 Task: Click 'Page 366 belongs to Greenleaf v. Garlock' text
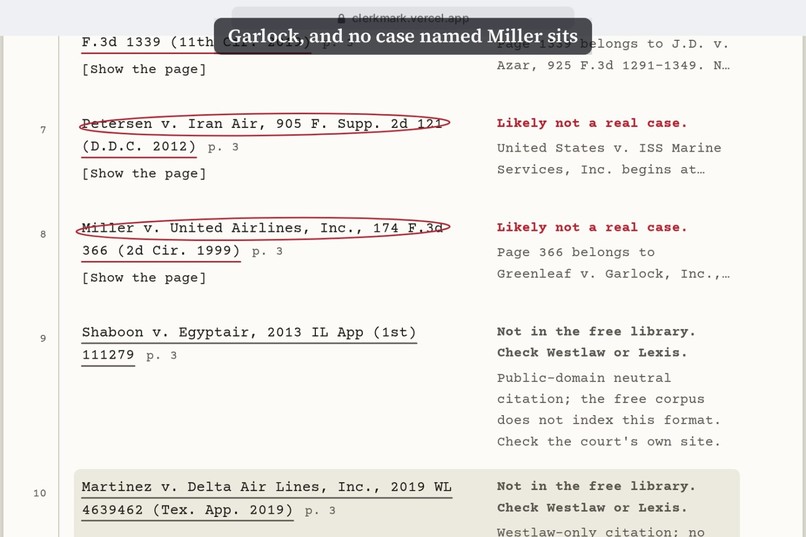(x=613, y=263)
